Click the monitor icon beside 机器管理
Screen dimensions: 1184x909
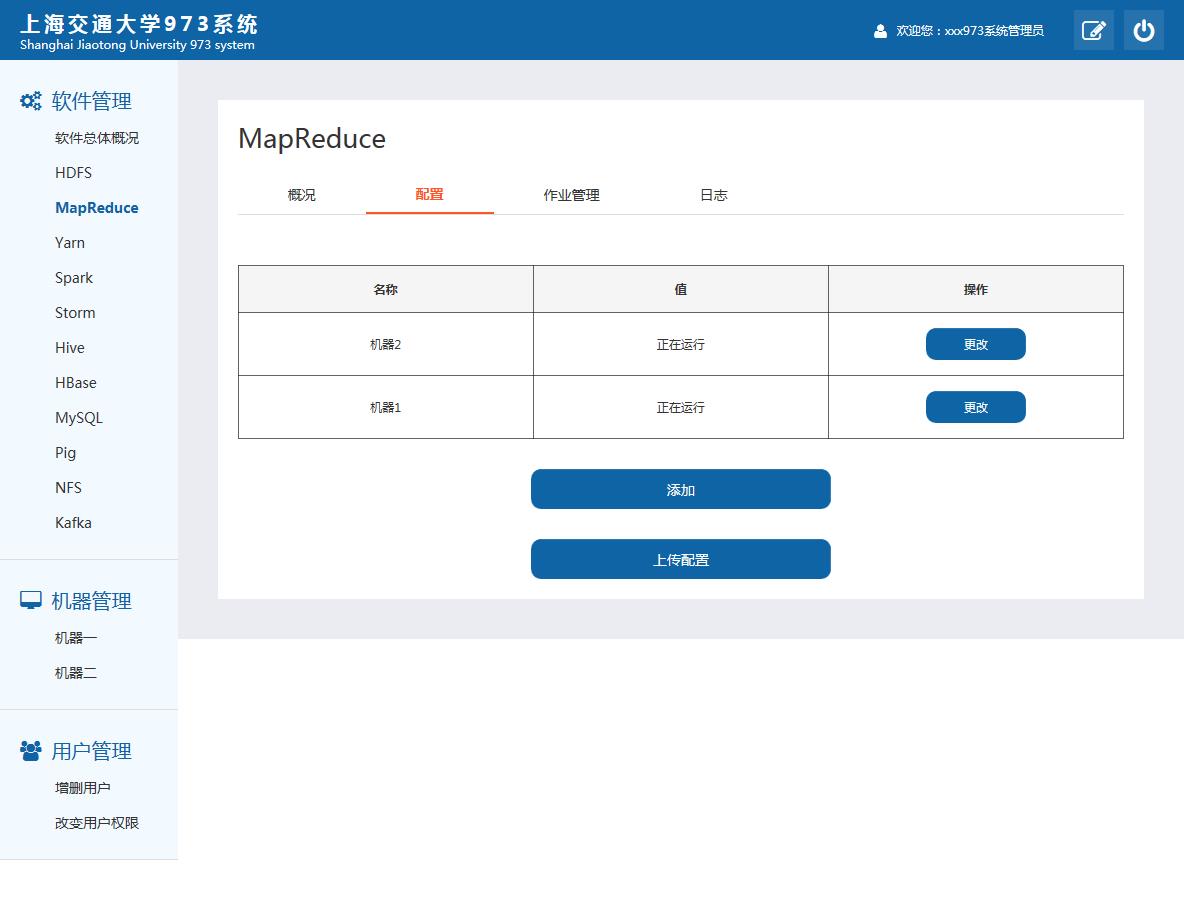pyautogui.click(x=31, y=600)
